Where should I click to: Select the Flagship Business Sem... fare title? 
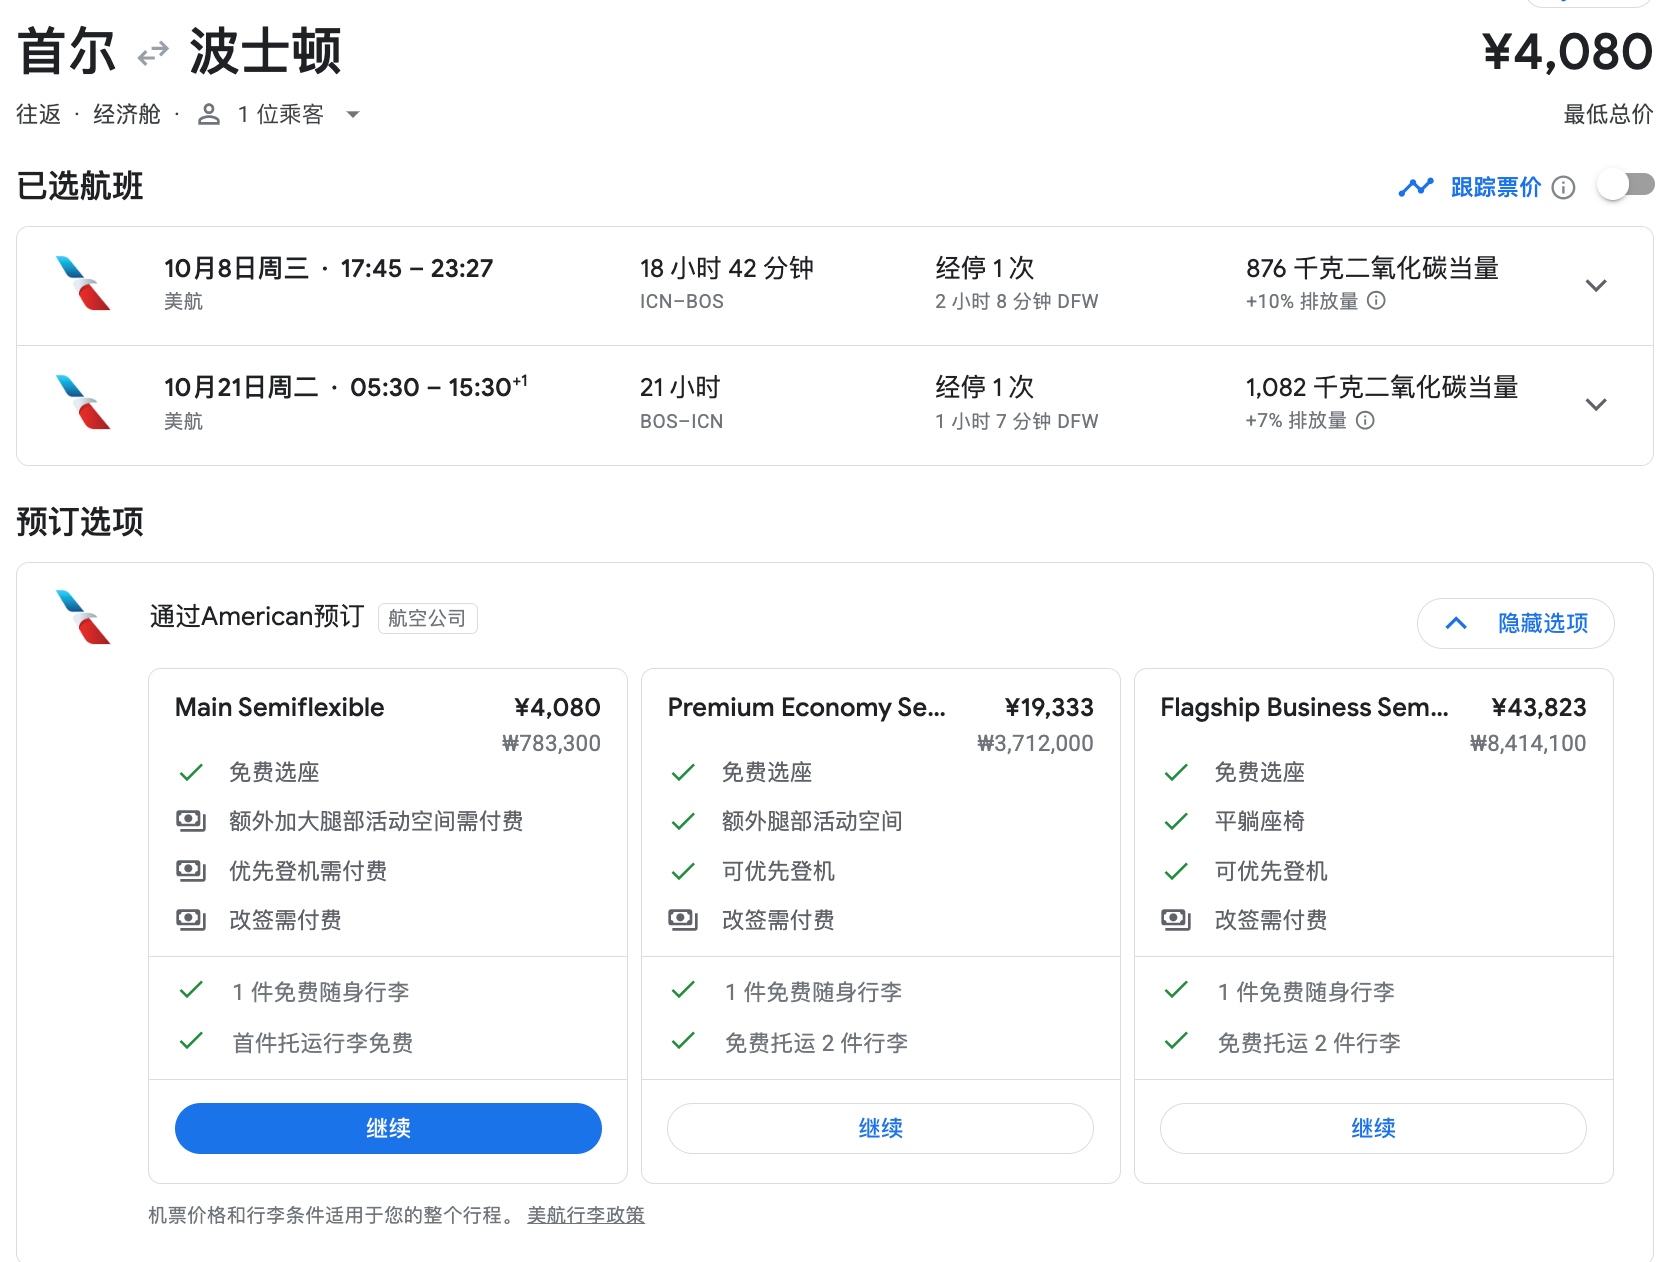pyautogui.click(x=1304, y=708)
